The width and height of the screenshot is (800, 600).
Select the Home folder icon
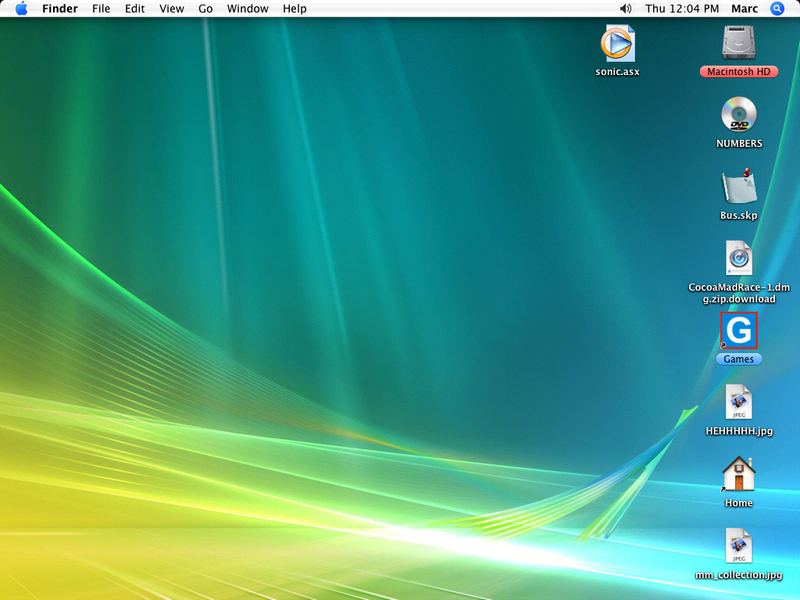point(739,474)
